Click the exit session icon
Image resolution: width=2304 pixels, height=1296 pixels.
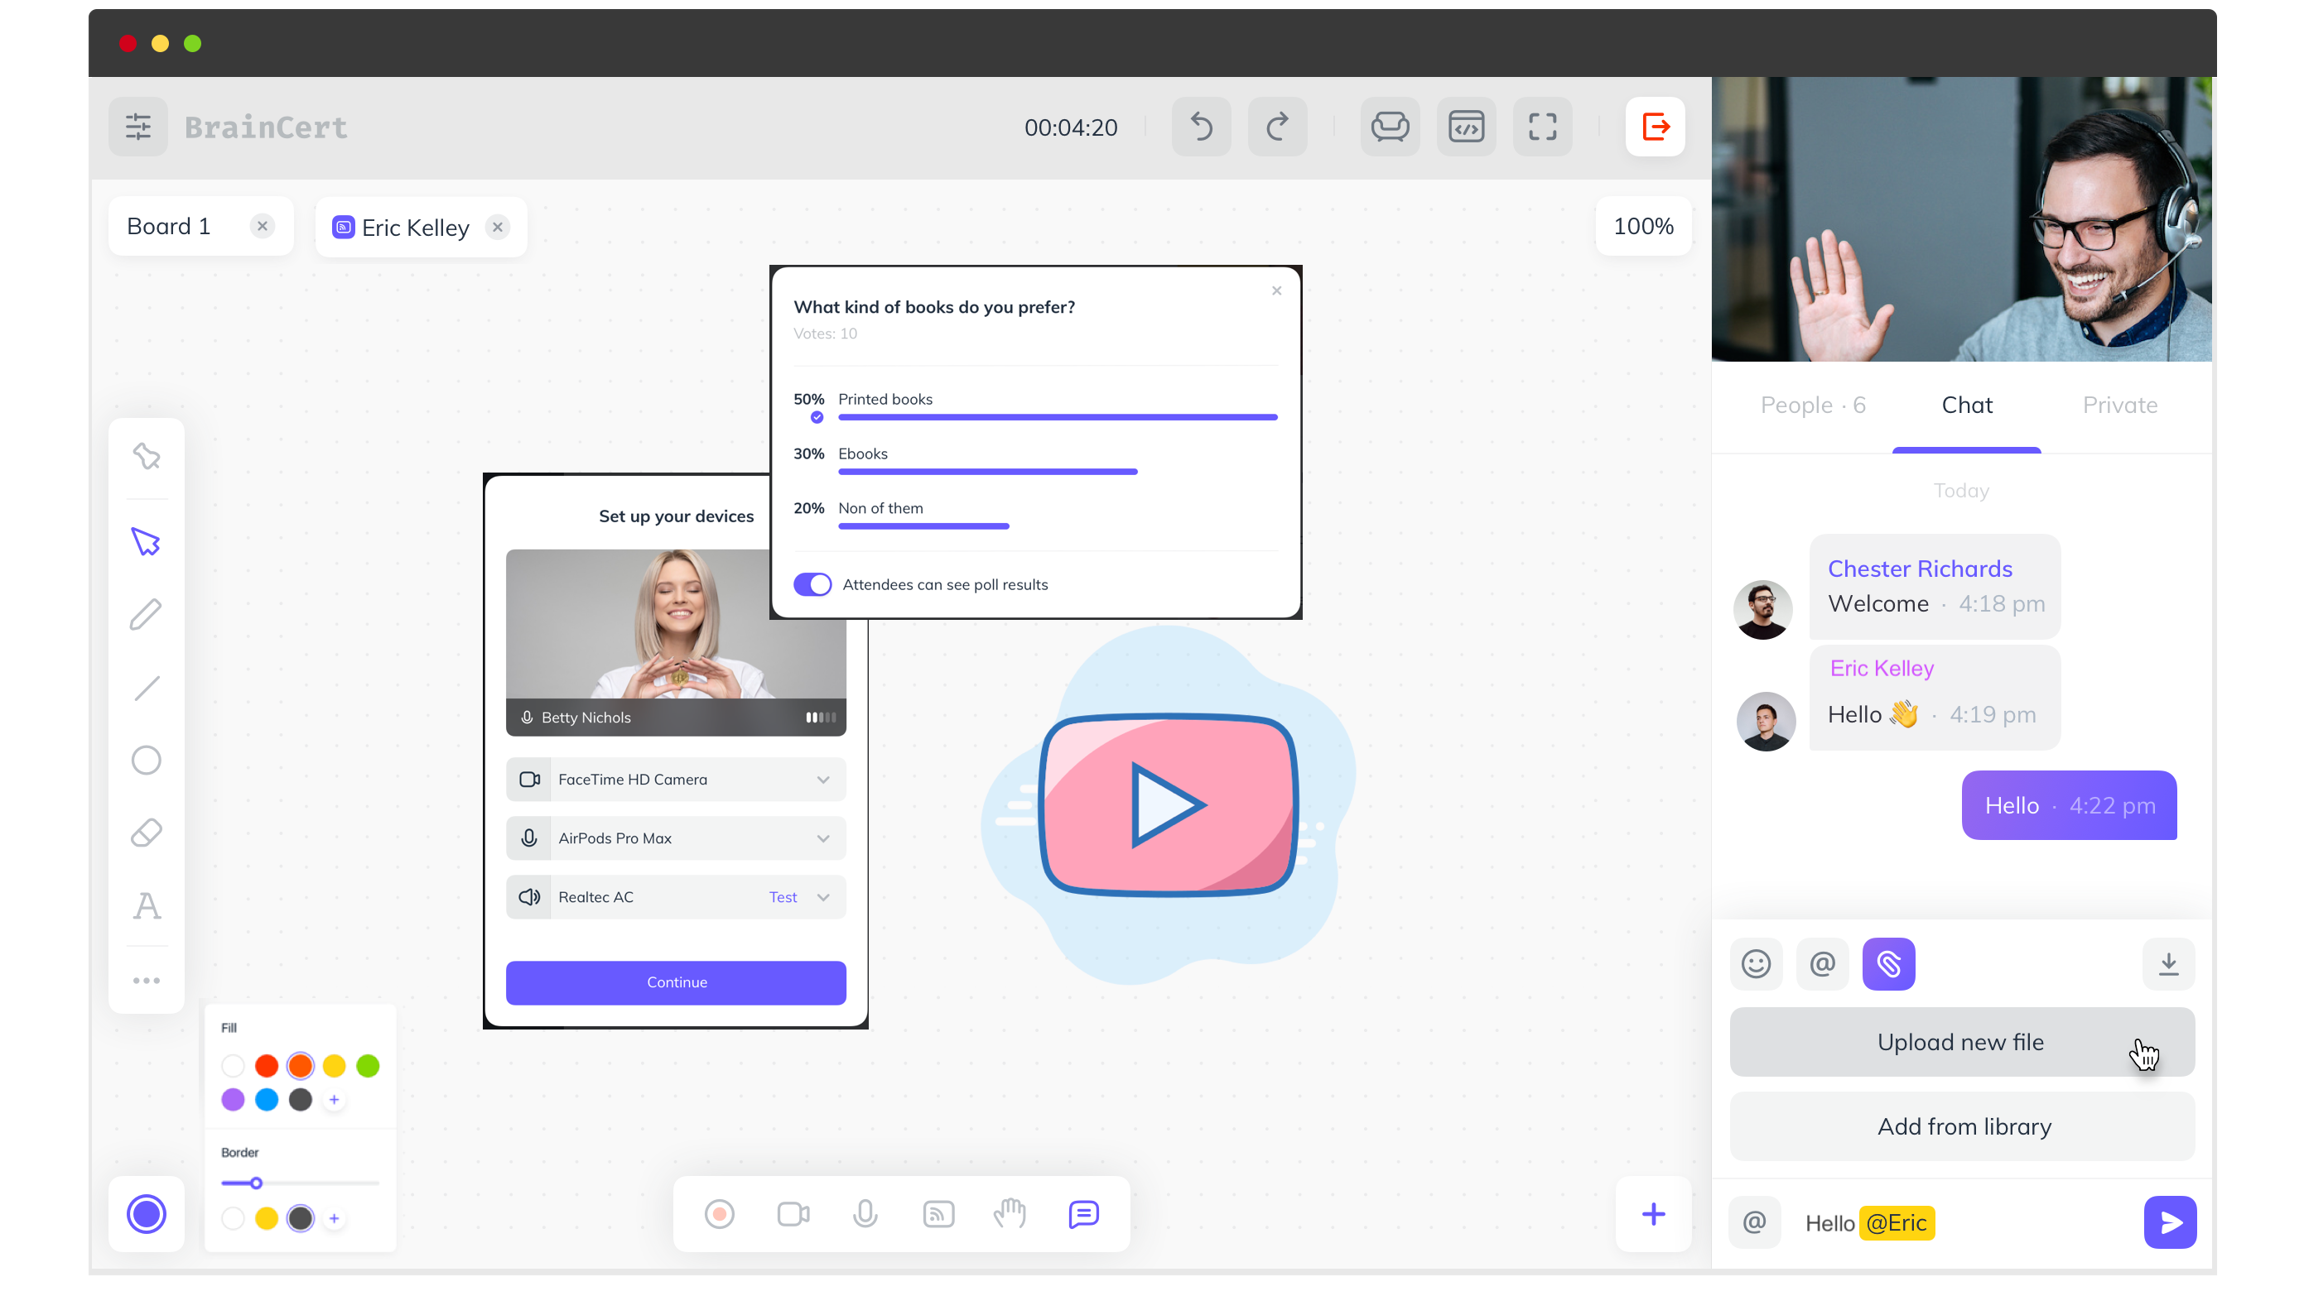1655,127
